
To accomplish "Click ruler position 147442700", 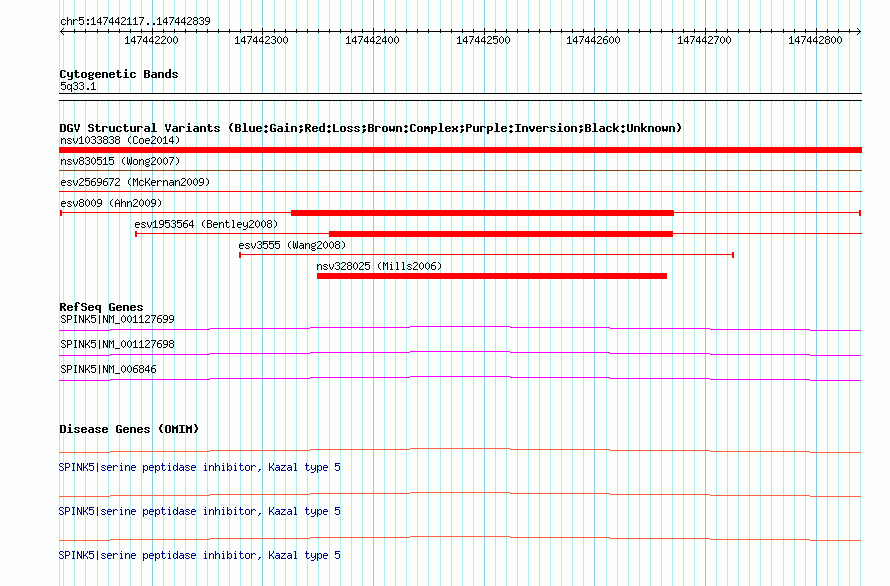I will [704, 40].
